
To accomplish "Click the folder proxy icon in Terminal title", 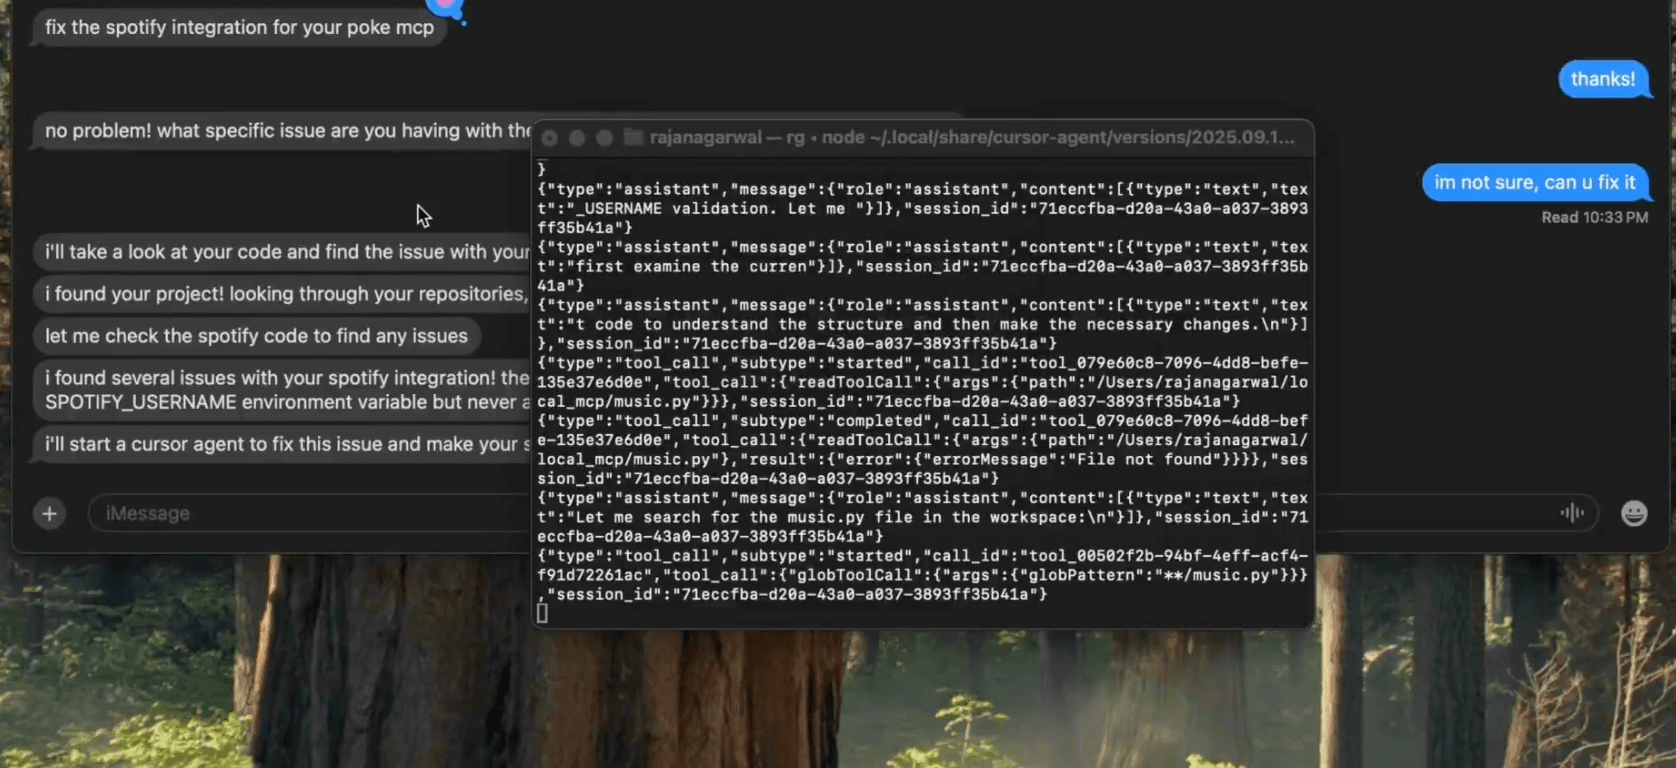I will pos(633,137).
